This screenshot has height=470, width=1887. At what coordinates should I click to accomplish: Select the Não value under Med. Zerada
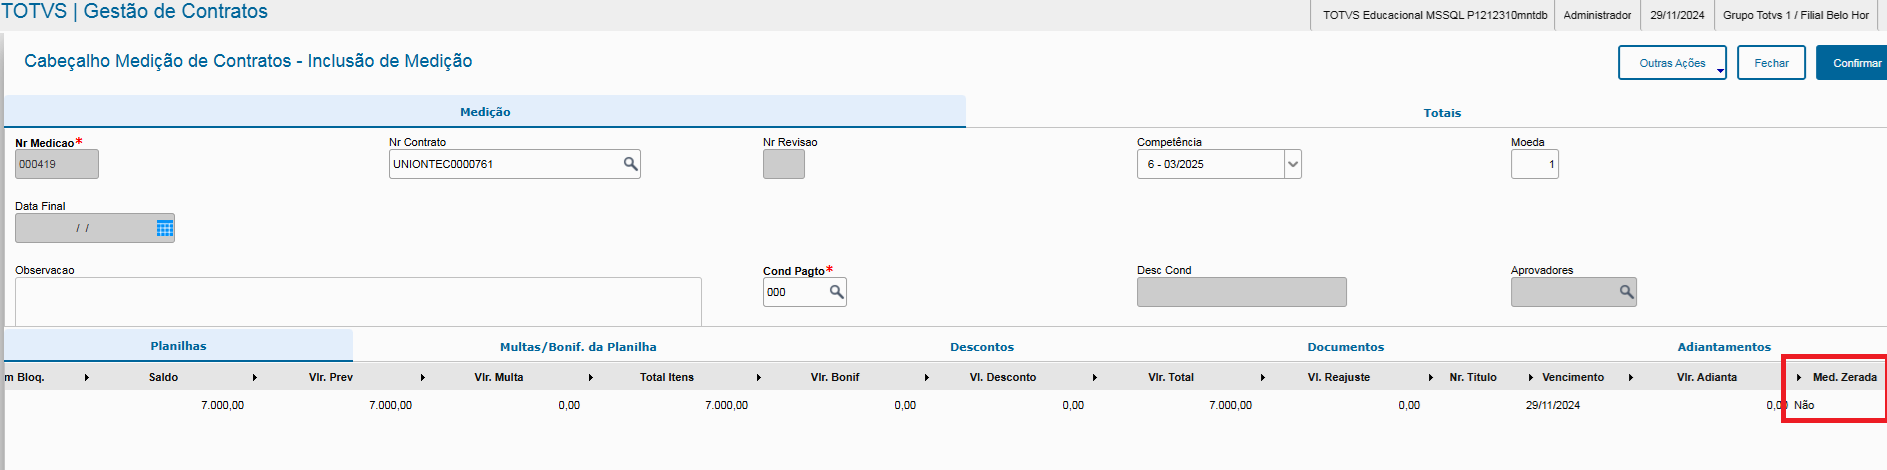pyautogui.click(x=1804, y=405)
